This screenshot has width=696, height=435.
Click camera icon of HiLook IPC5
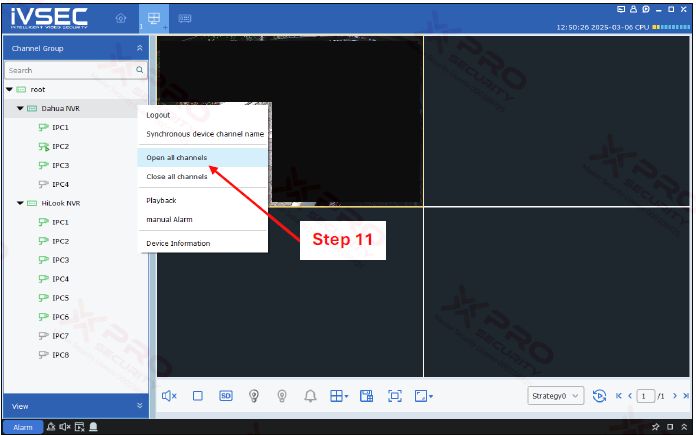(x=43, y=298)
